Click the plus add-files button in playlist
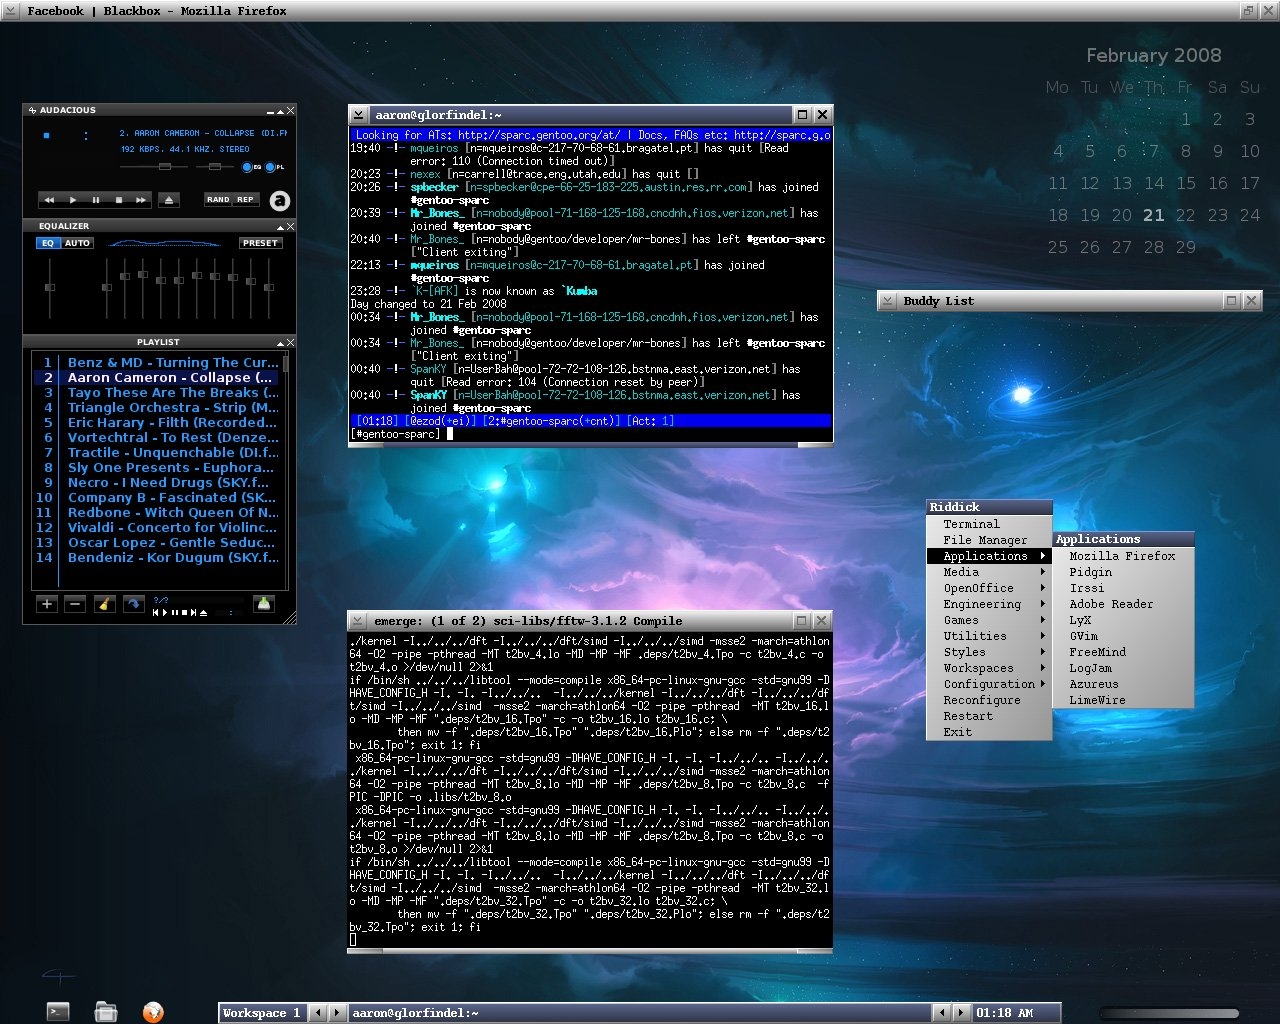The width and height of the screenshot is (1280, 1024). coord(47,604)
